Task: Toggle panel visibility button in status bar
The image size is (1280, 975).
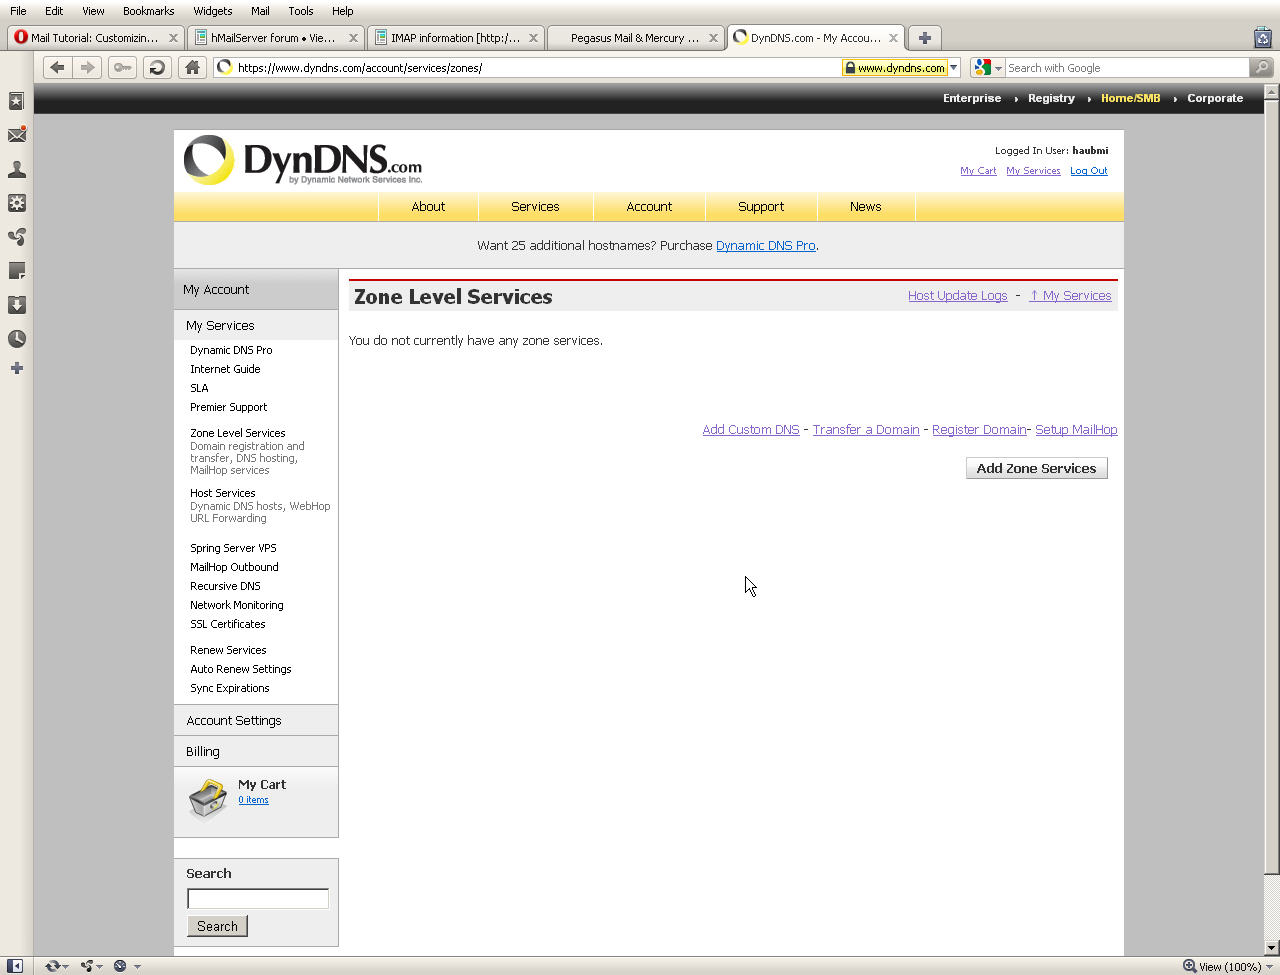Action: click(x=15, y=966)
